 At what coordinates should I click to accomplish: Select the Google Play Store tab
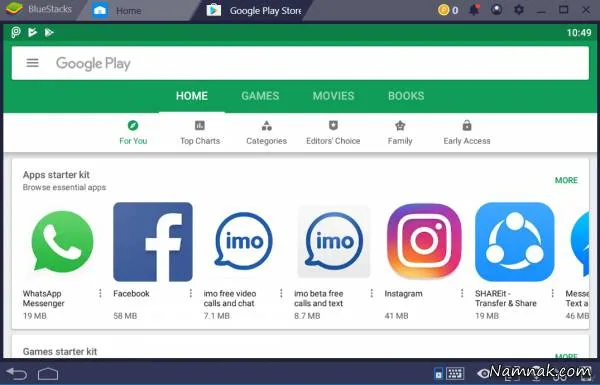pyautogui.click(x=253, y=10)
